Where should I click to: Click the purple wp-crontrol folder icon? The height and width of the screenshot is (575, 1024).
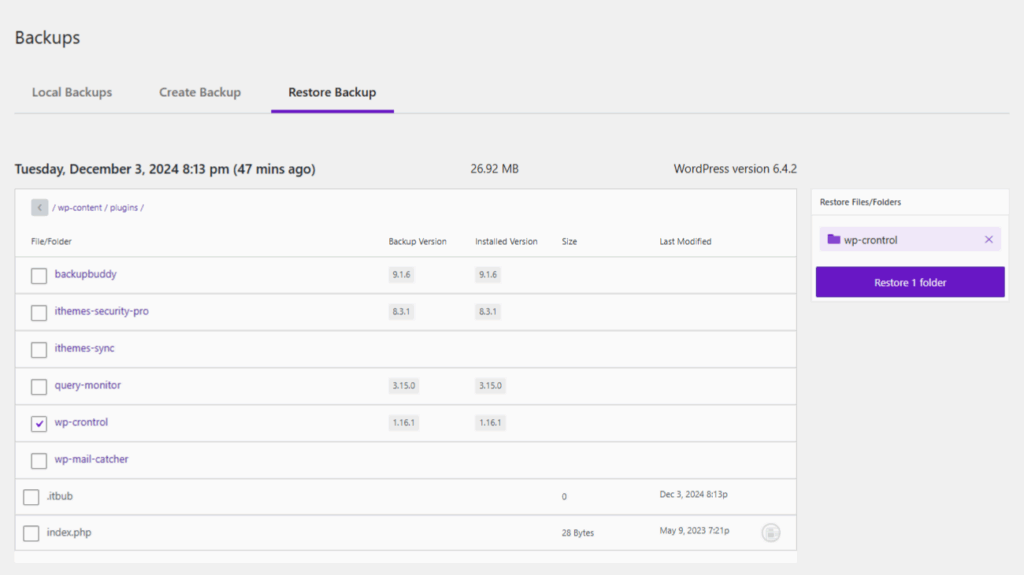coord(833,240)
